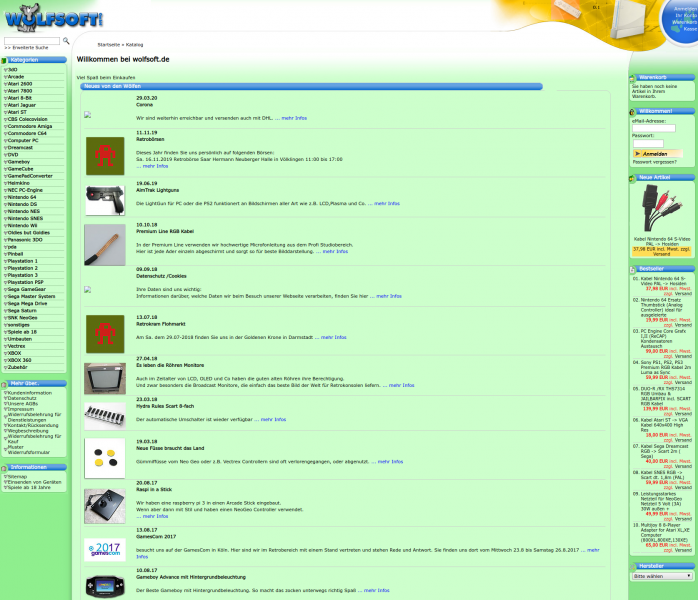
Task: Open the Retrokram Flohmarkt robot thumbnail
Action: tap(105, 334)
